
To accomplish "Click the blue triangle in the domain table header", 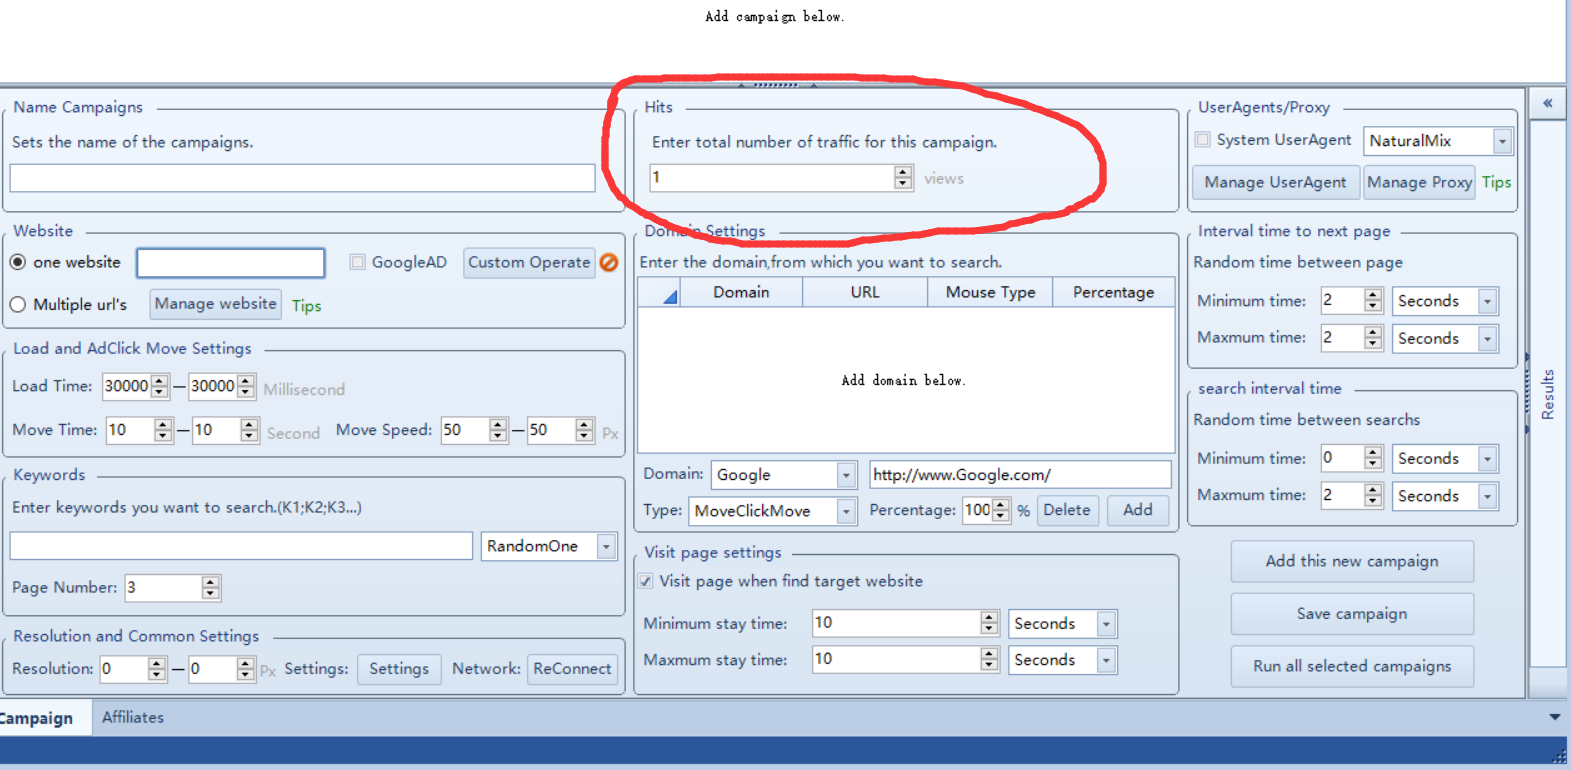I will 669,295.
